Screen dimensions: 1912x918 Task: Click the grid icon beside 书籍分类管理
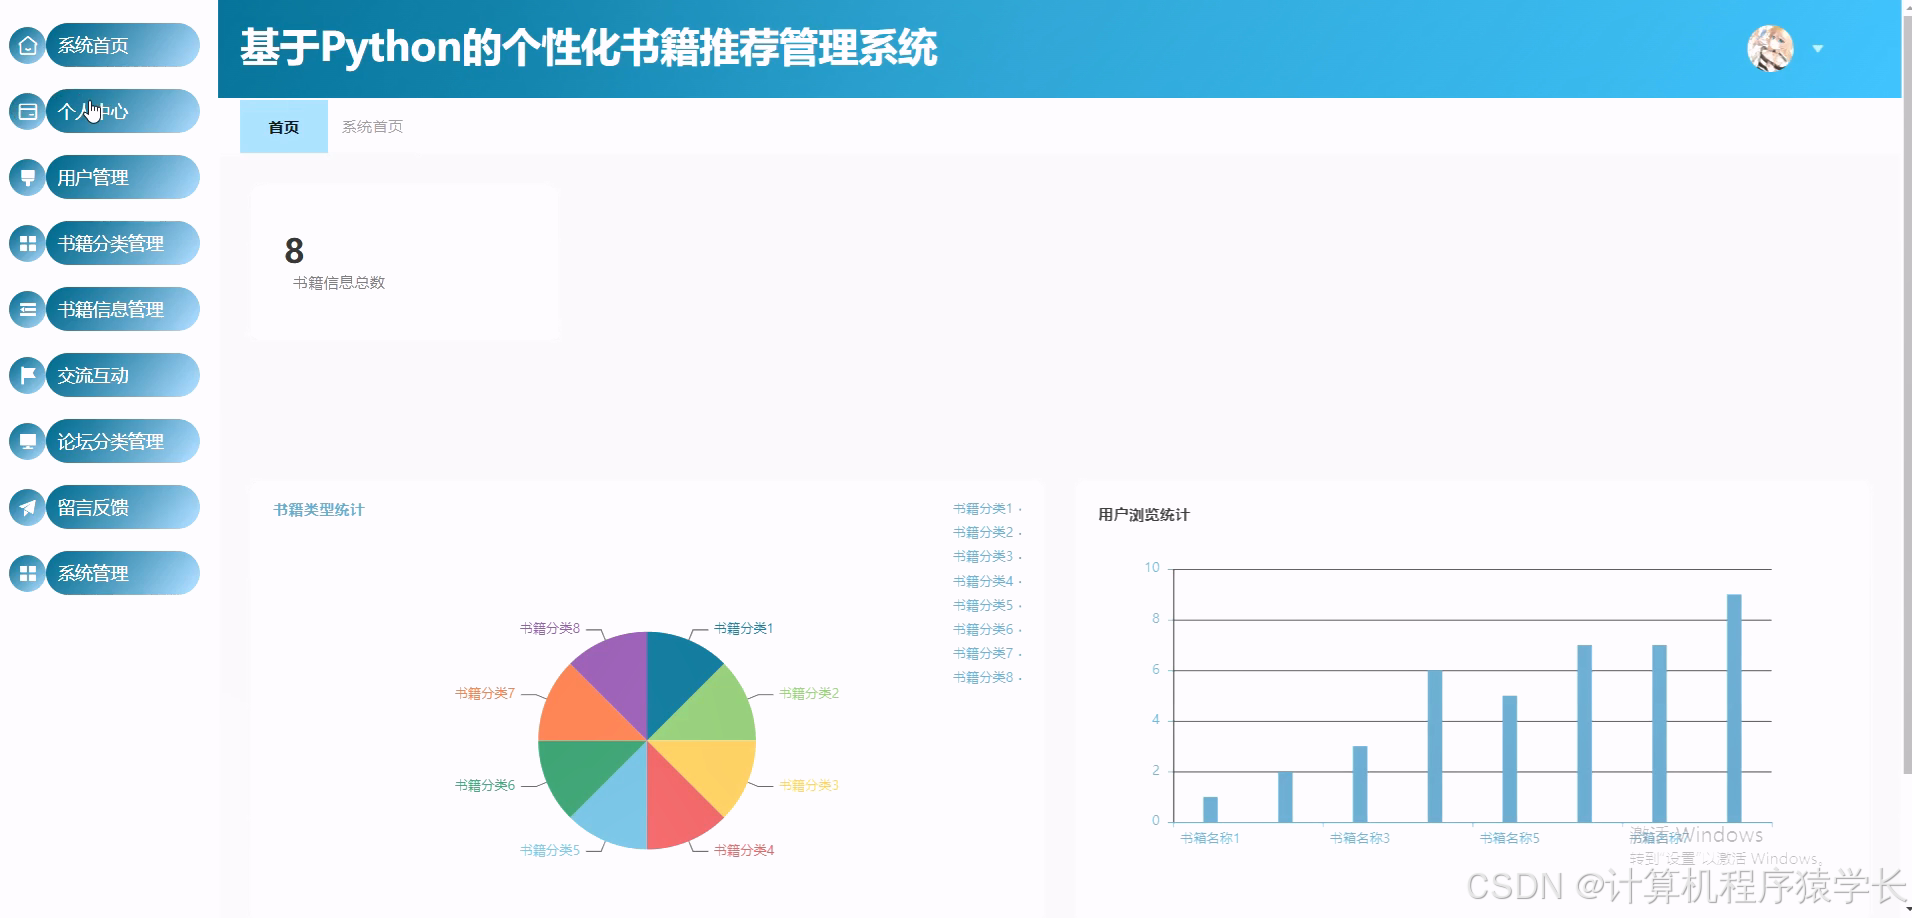(x=27, y=243)
